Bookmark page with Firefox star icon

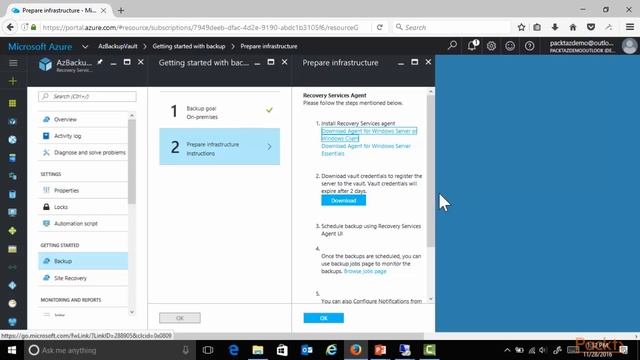[x=521, y=27]
